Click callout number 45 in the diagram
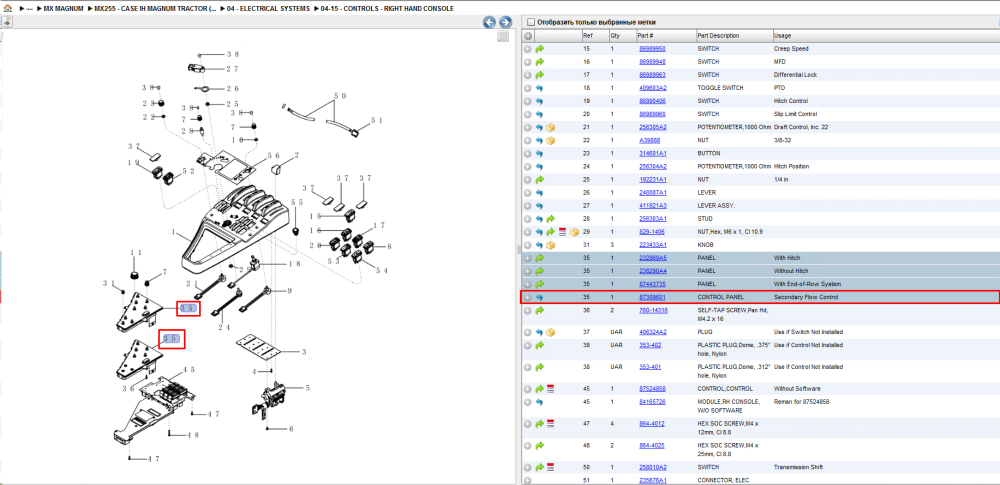The height and width of the screenshot is (485, 1000). 189,369
